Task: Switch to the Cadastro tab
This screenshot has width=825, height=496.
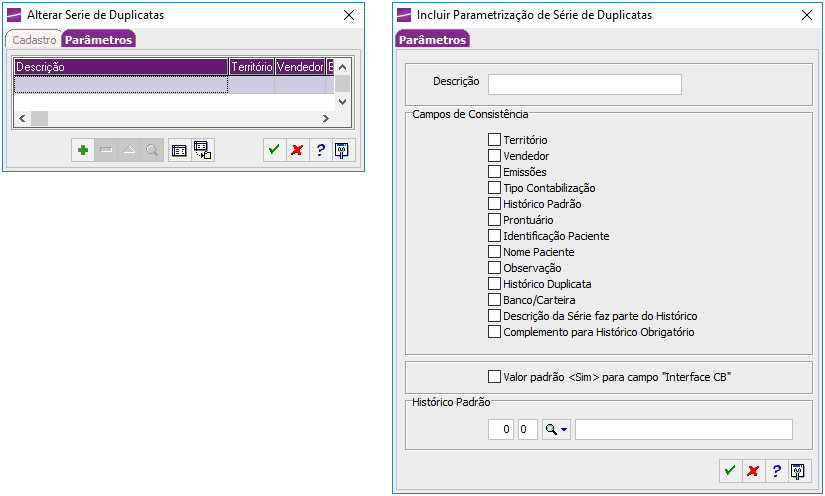Action: [x=34, y=40]
